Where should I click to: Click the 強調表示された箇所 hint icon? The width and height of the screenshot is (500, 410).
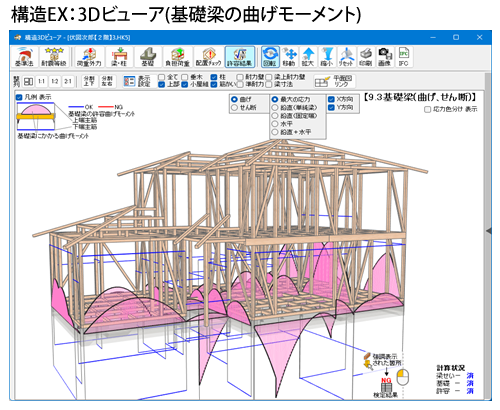pos(368,361)
